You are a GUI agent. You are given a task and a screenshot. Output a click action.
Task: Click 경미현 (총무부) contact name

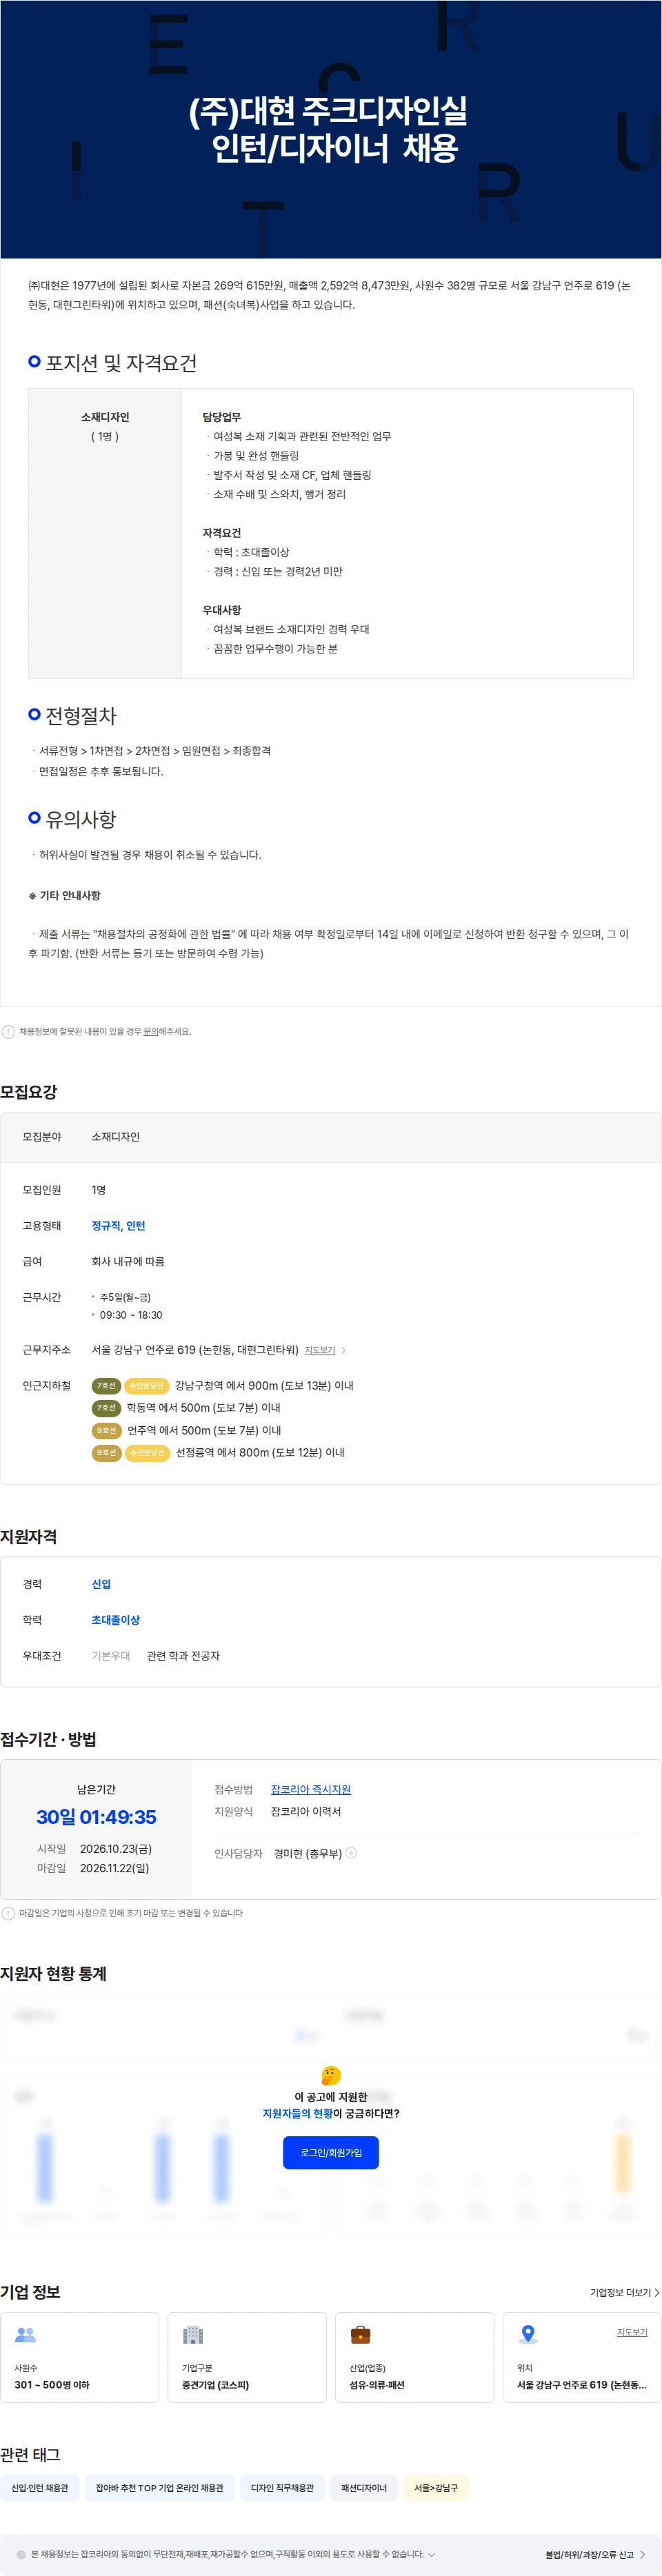coord(308,1853)
